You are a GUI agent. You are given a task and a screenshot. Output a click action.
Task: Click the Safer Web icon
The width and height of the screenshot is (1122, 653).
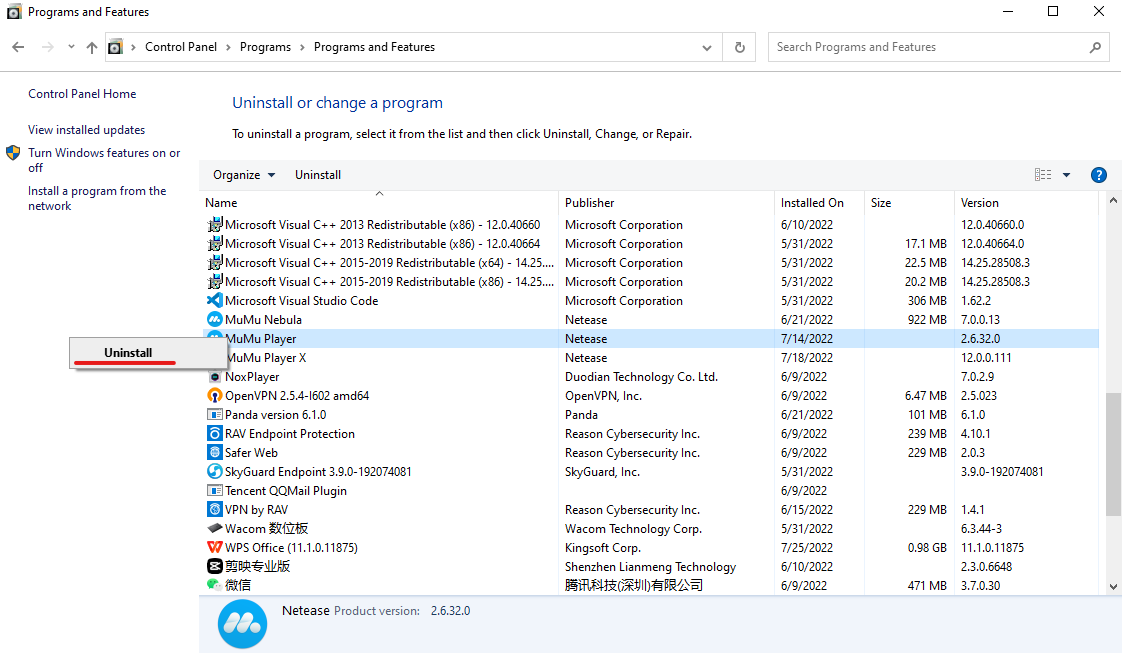pos(214,453)
